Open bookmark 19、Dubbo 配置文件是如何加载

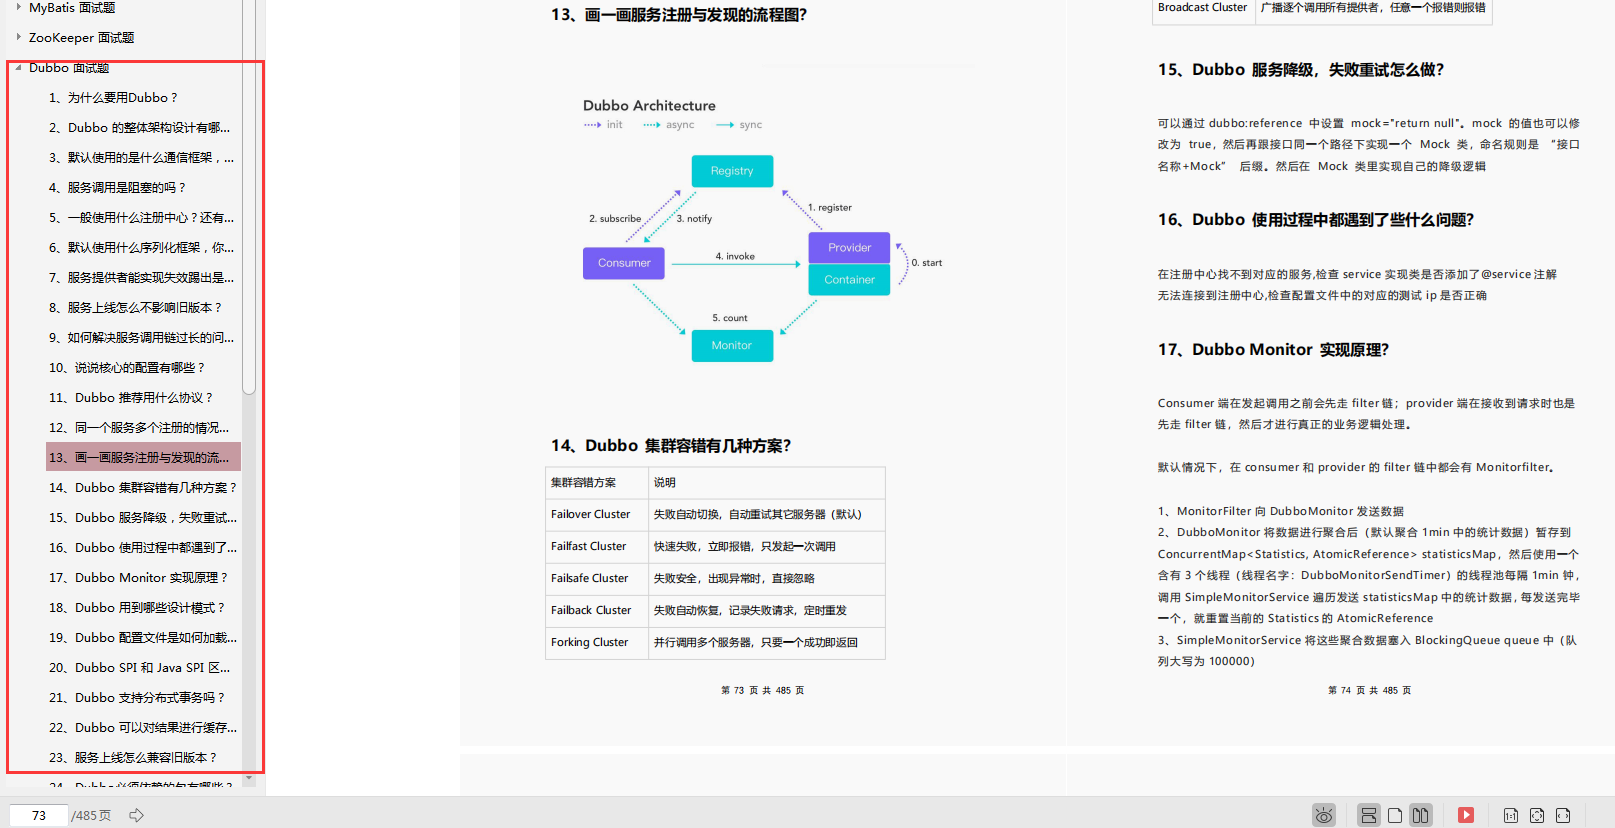pos(143,637)
